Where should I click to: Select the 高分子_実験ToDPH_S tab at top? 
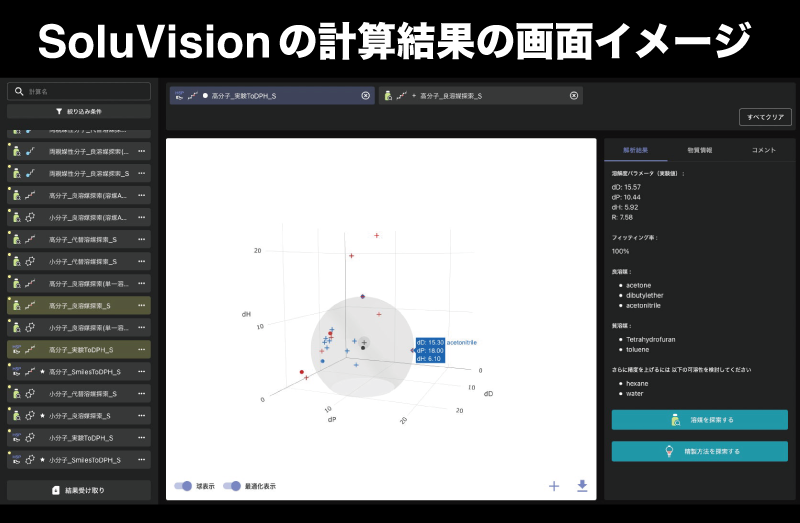(272, 95)
